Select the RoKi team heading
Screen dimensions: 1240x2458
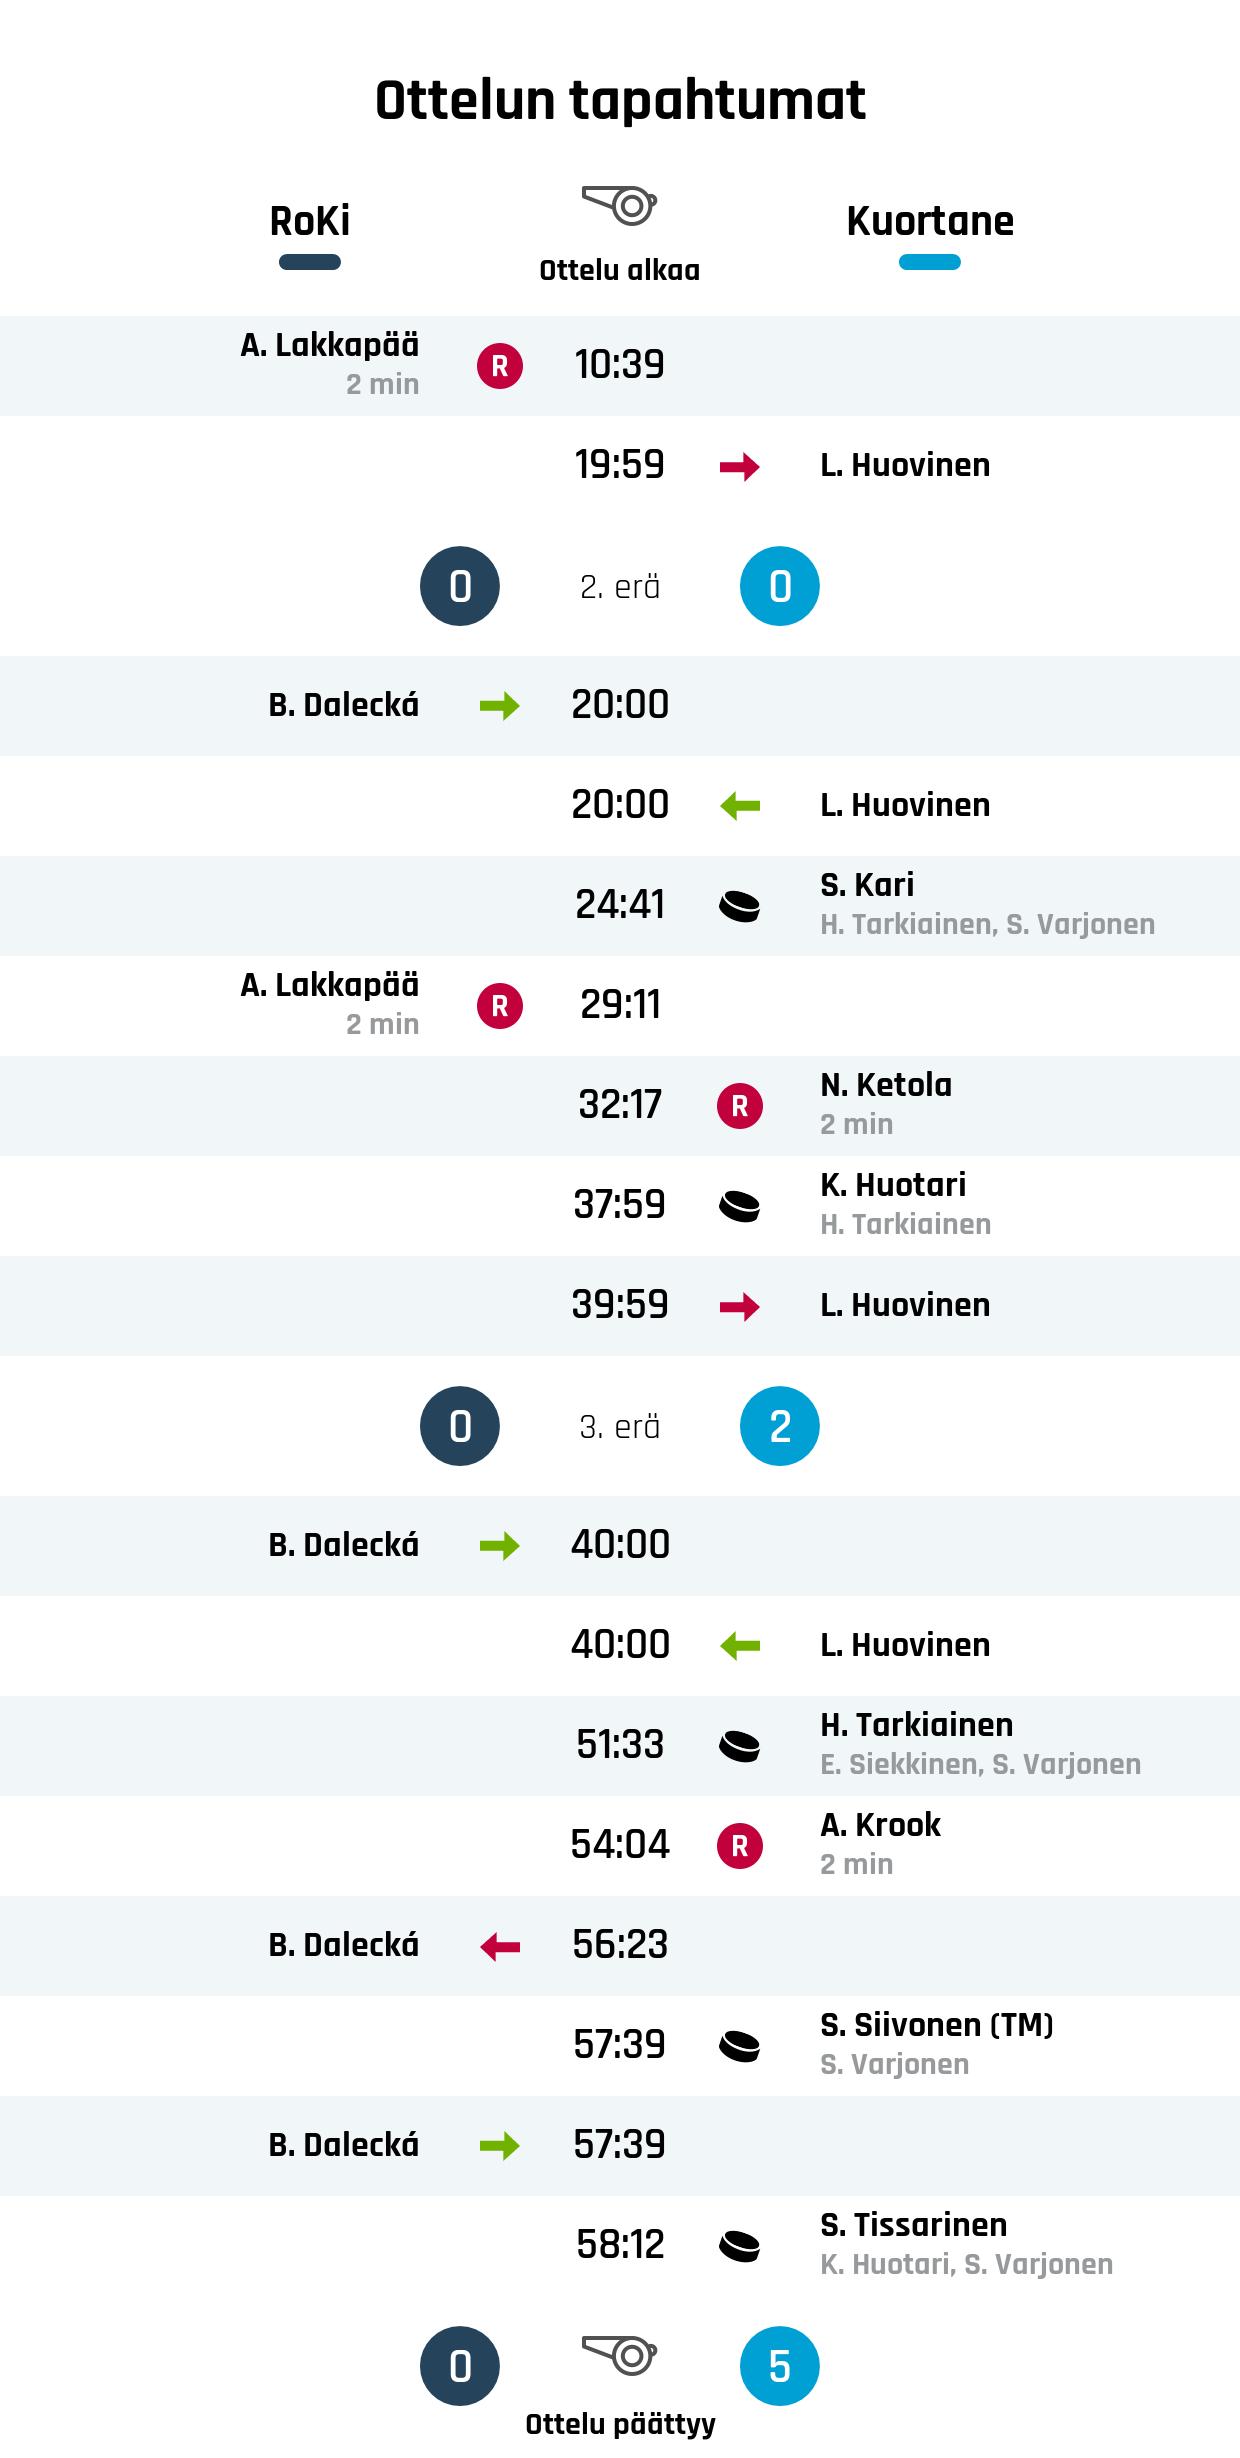tap(310, 221)
